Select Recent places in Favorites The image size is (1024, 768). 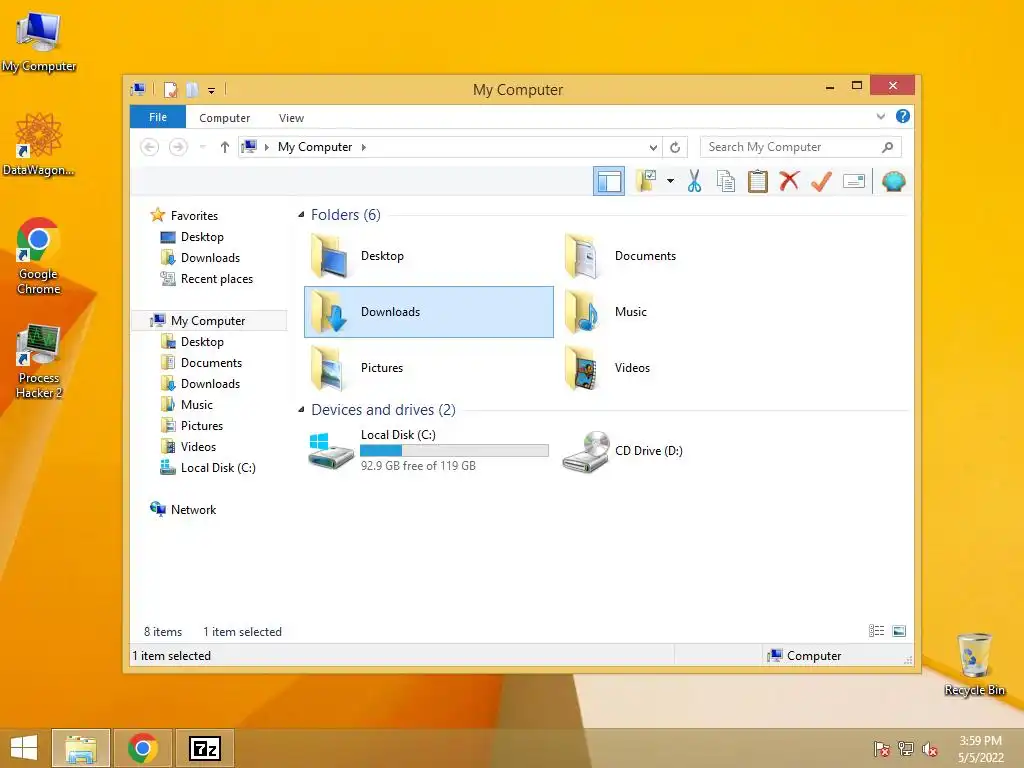216,279
